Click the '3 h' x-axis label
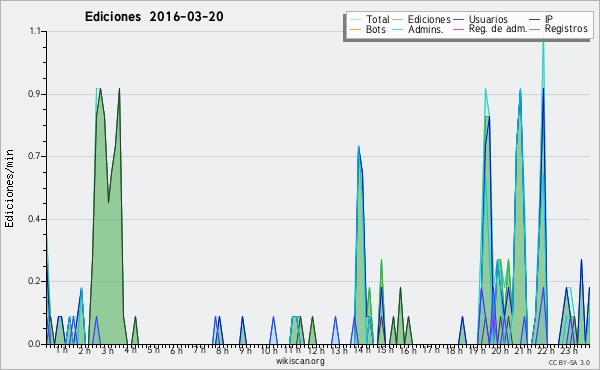Screen dimensions: 600x370 tap(108, 350)
